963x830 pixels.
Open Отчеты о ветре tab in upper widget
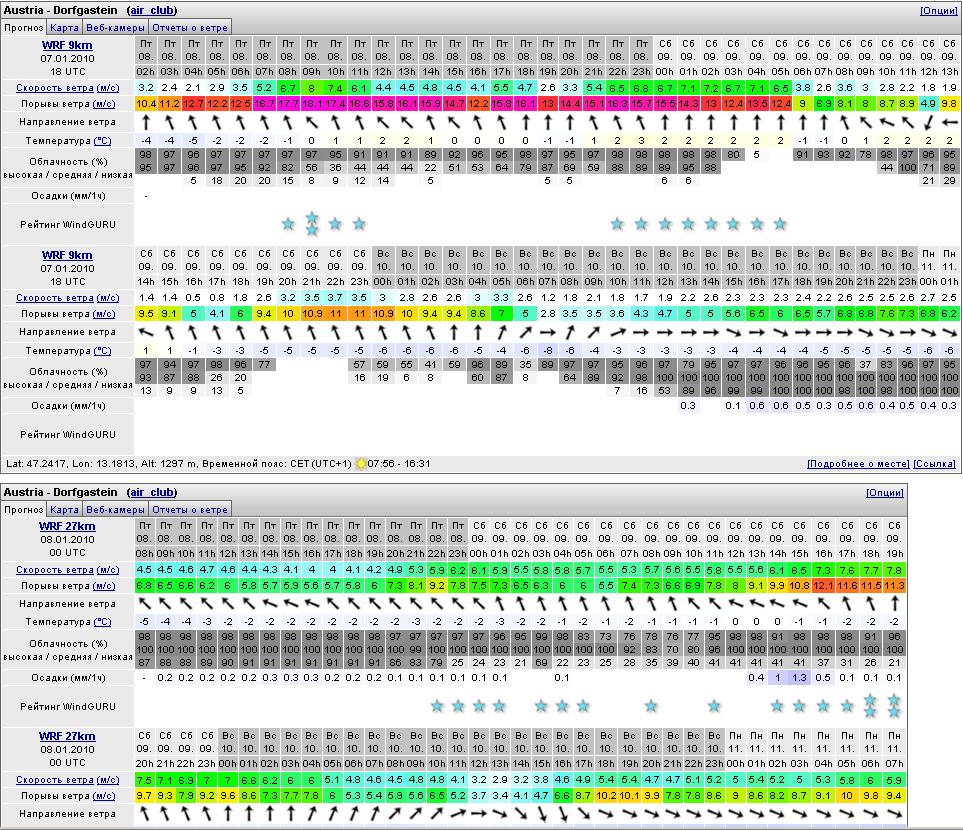[191, 27]
